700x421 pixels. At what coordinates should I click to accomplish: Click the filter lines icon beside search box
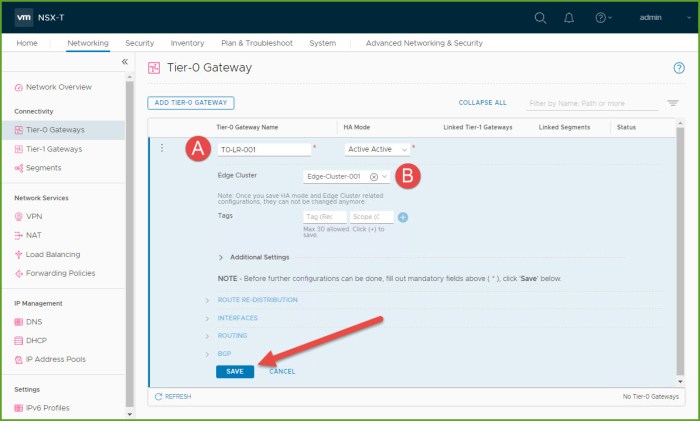[673, 103]
